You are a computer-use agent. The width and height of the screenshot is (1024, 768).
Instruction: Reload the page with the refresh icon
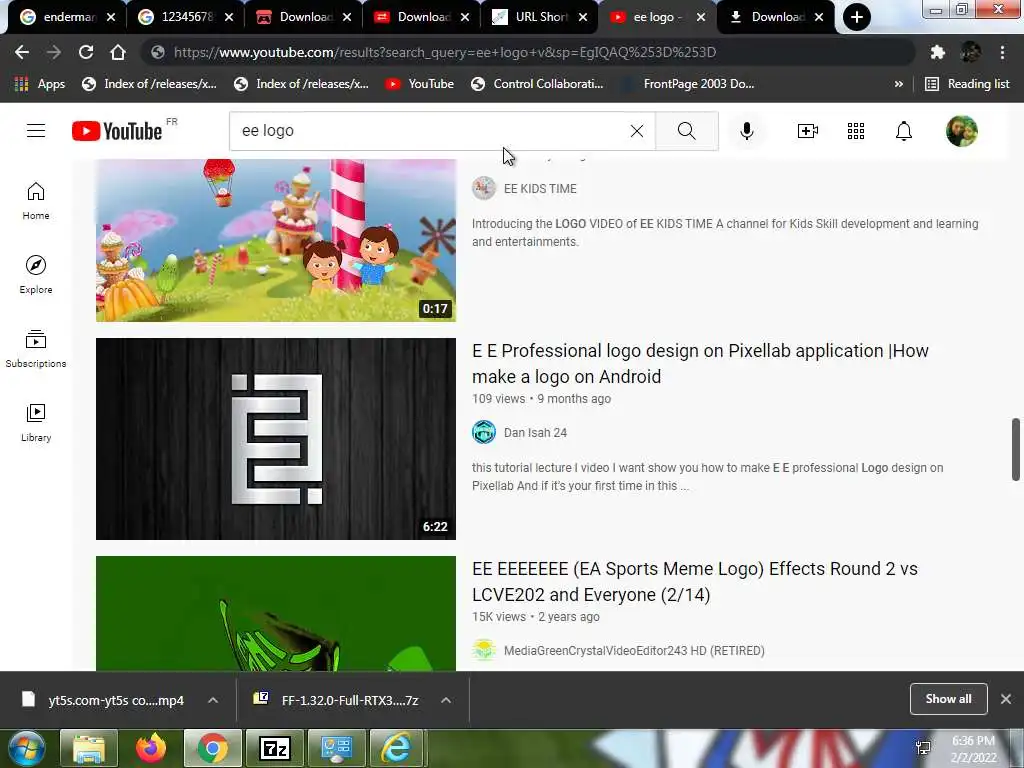coord(86,52)
